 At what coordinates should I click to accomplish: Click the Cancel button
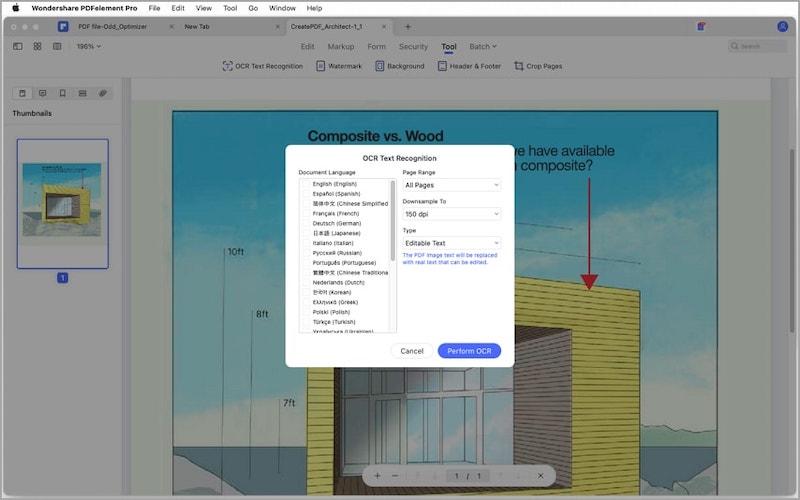(x=412, y=351)
